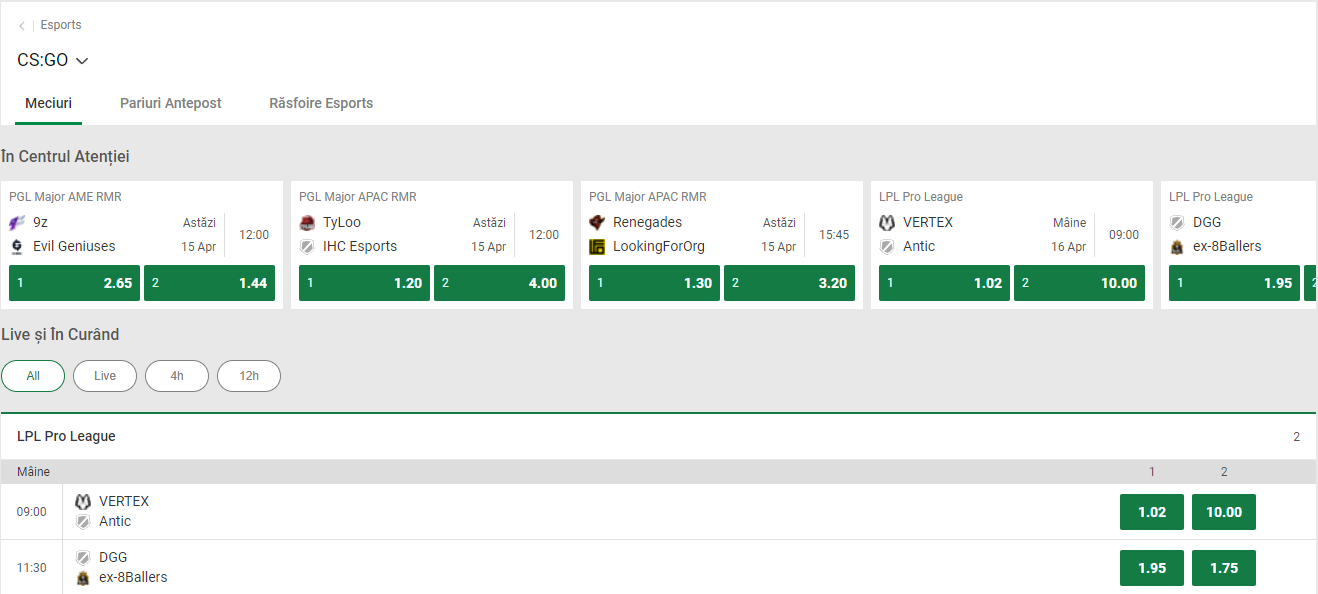
Task: Click the LookingForOrg team logo
Action: click(597, 247)
